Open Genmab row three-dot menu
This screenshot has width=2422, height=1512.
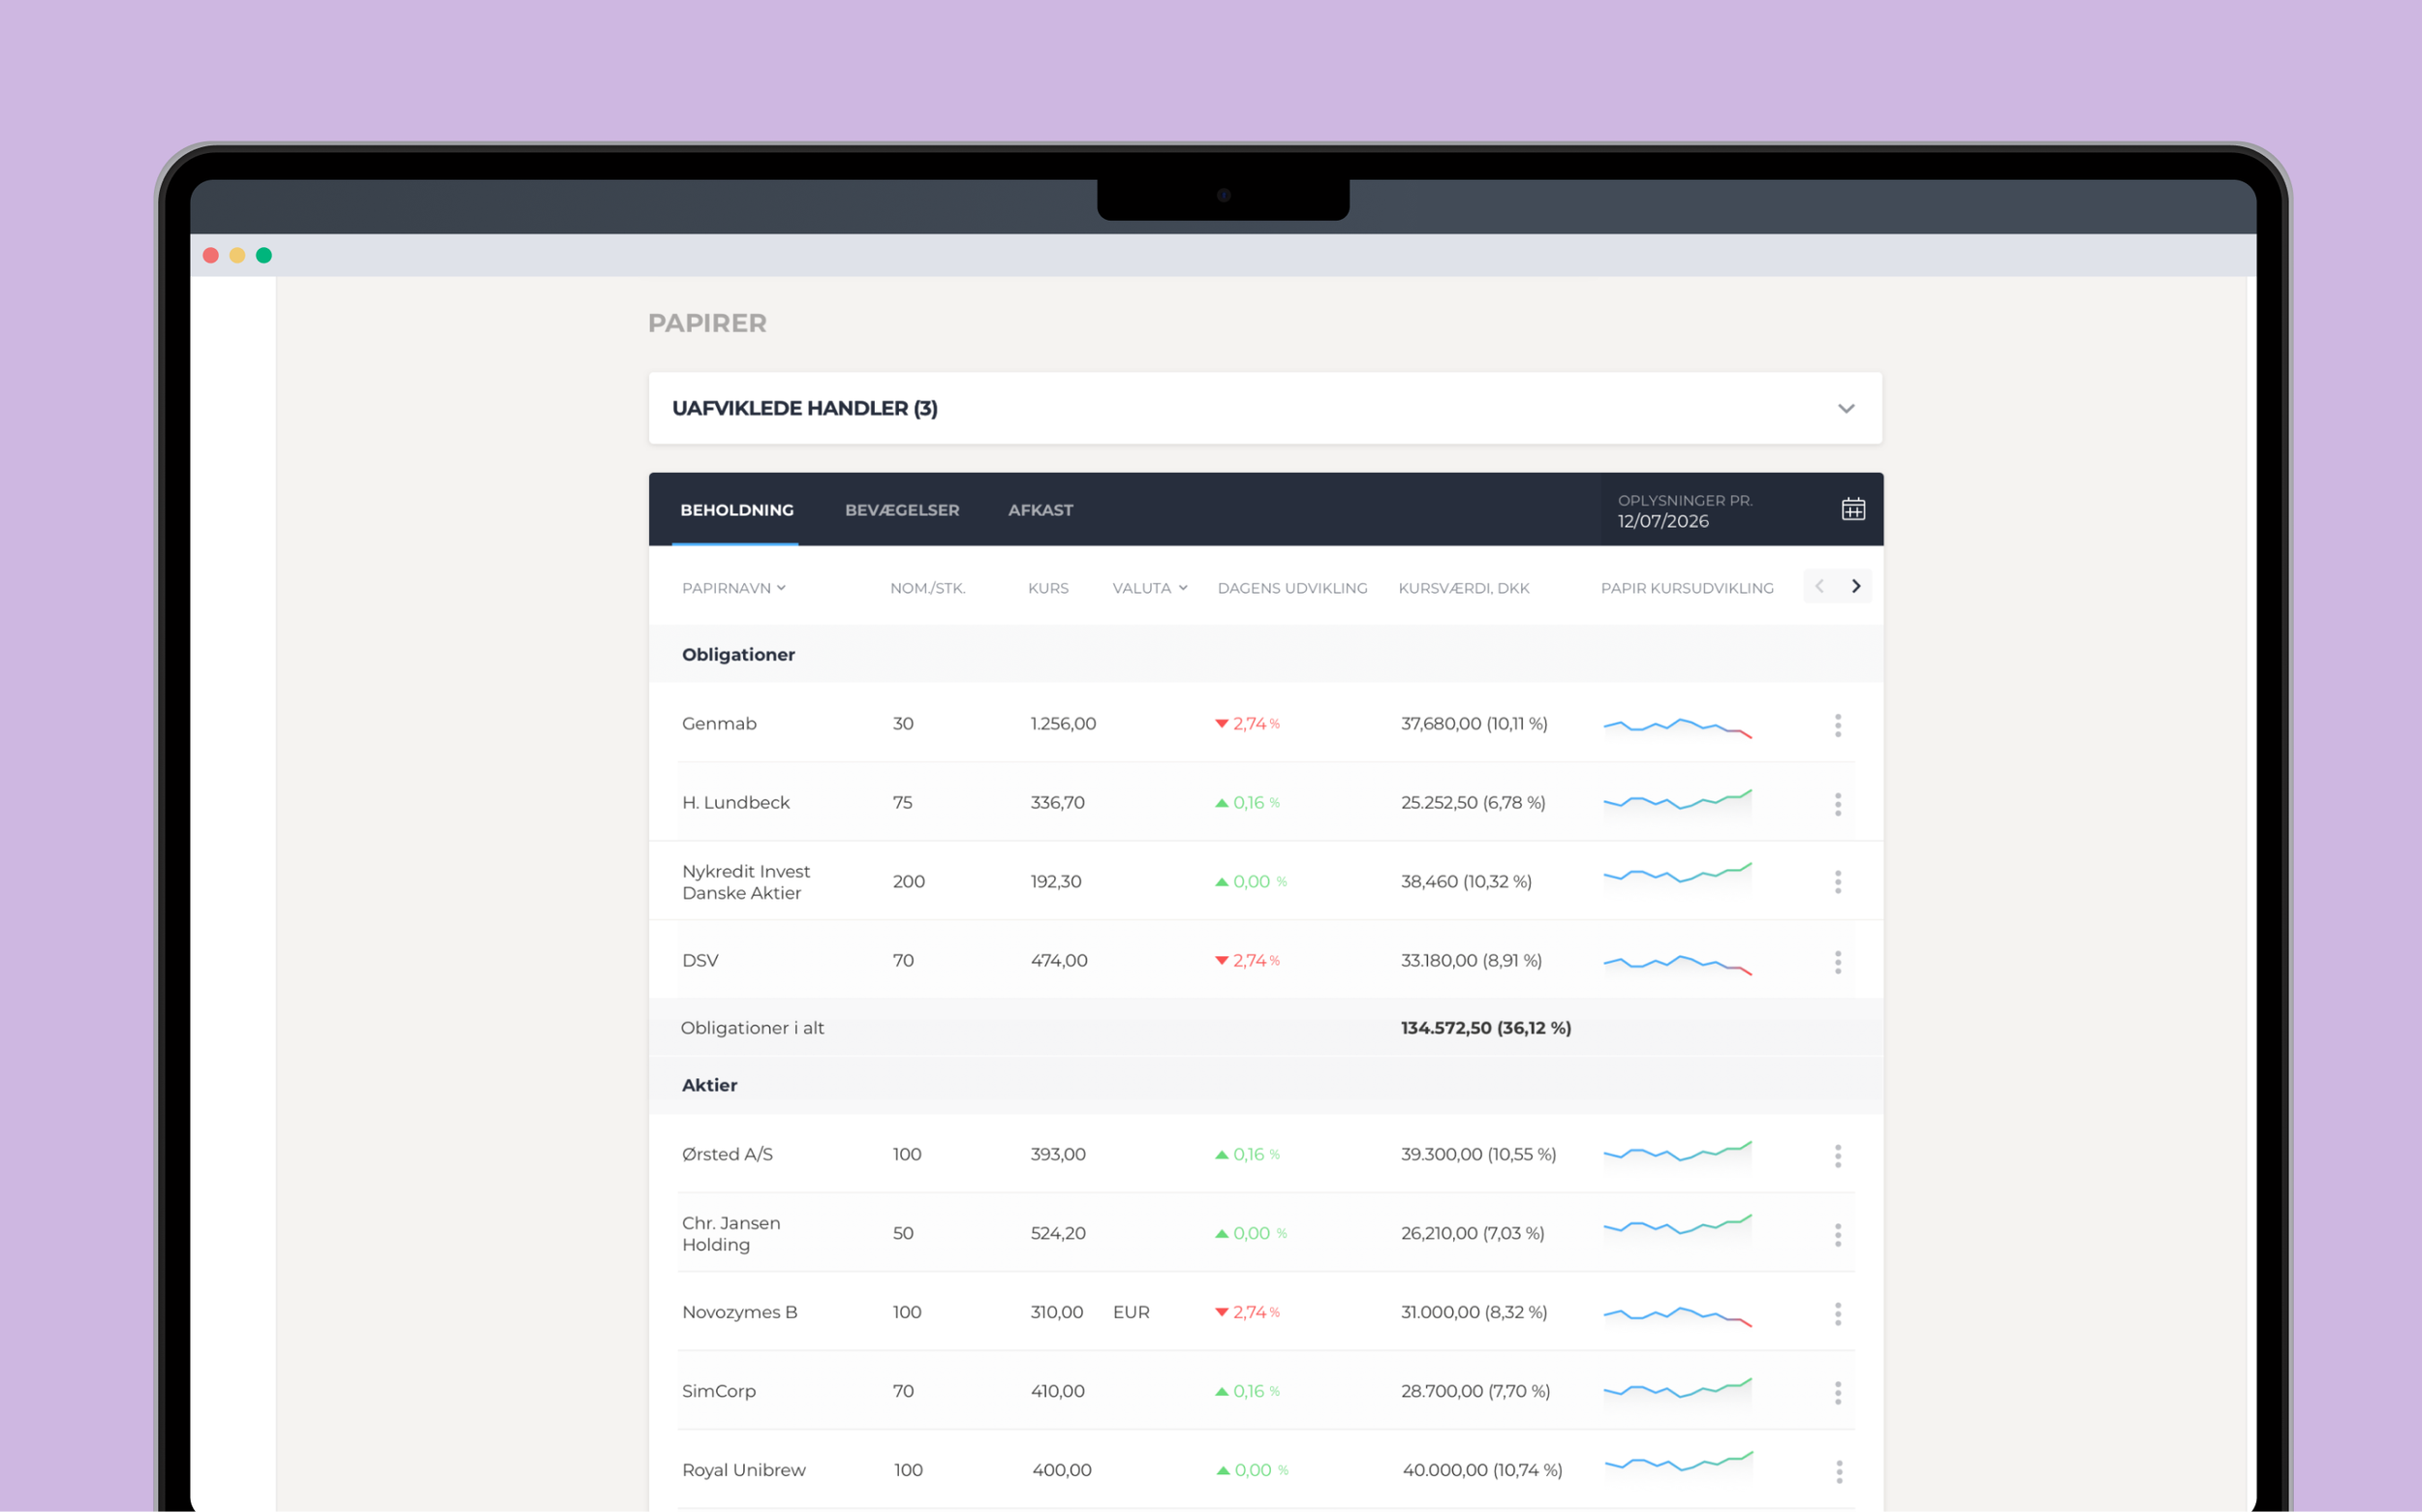(x=1837, y=725)
